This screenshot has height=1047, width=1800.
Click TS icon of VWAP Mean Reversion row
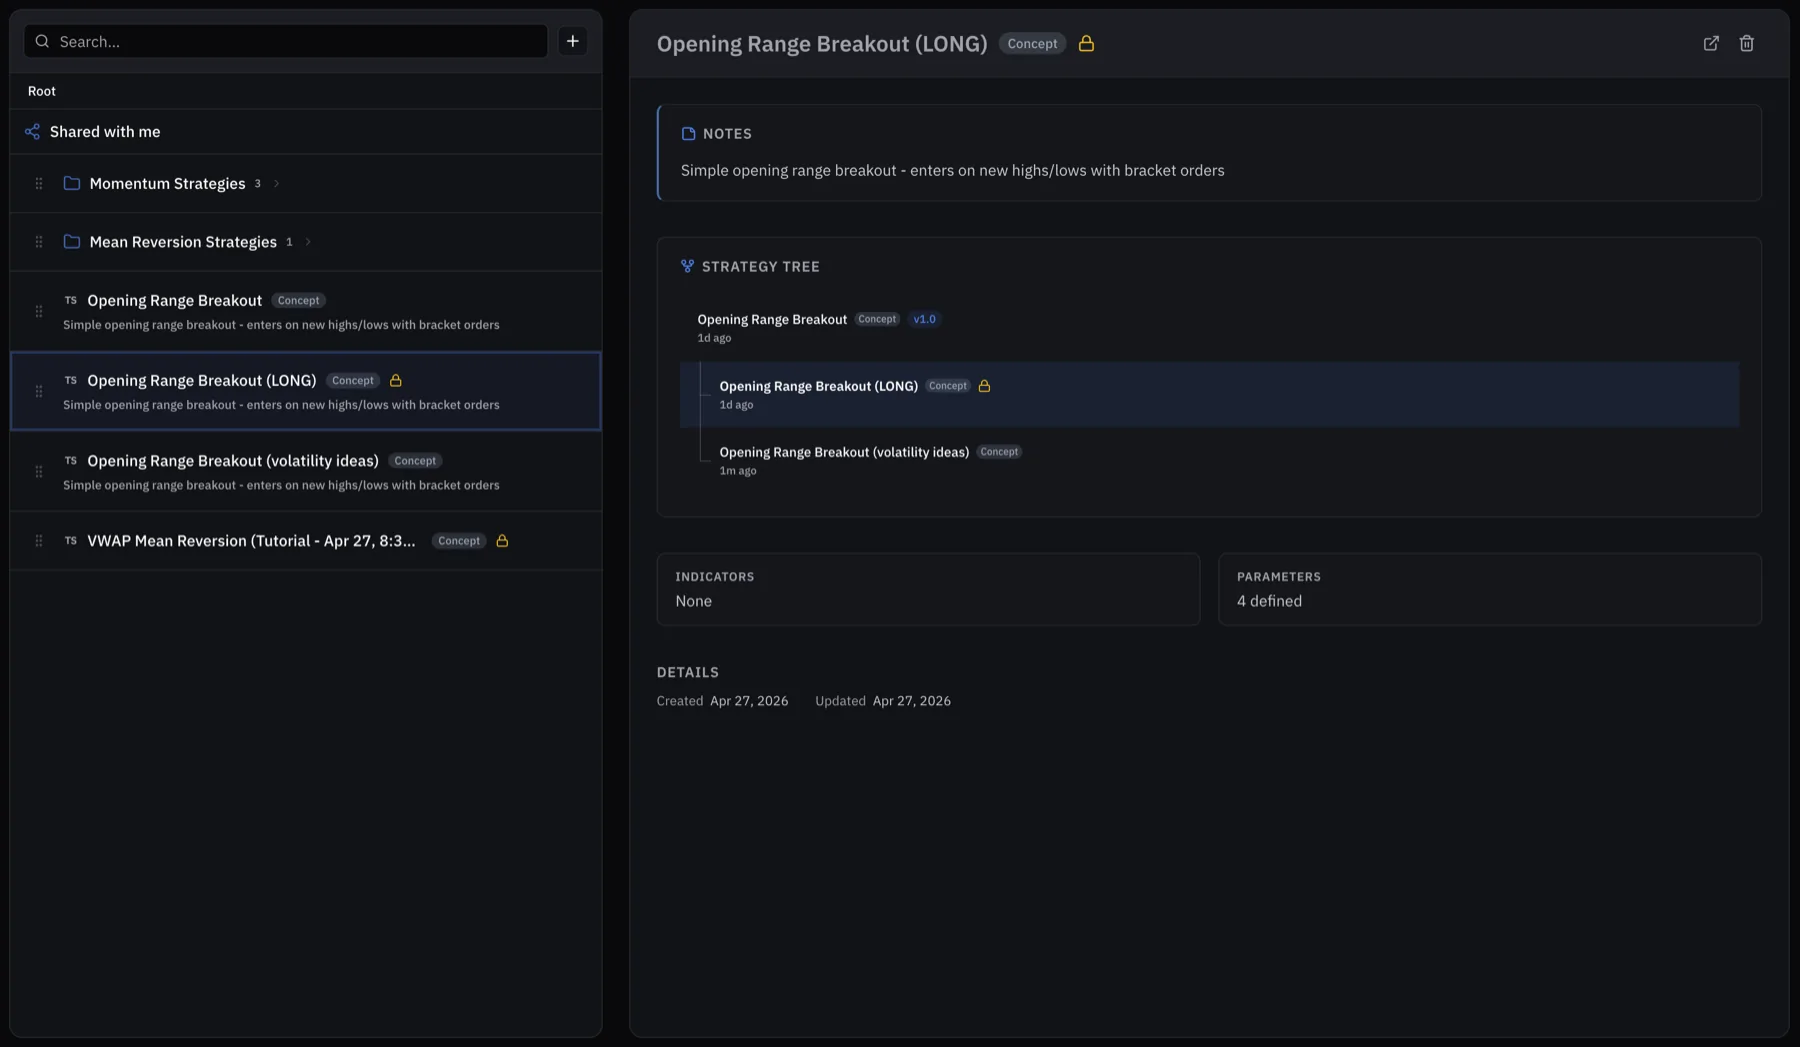click(x=71, y=540)
